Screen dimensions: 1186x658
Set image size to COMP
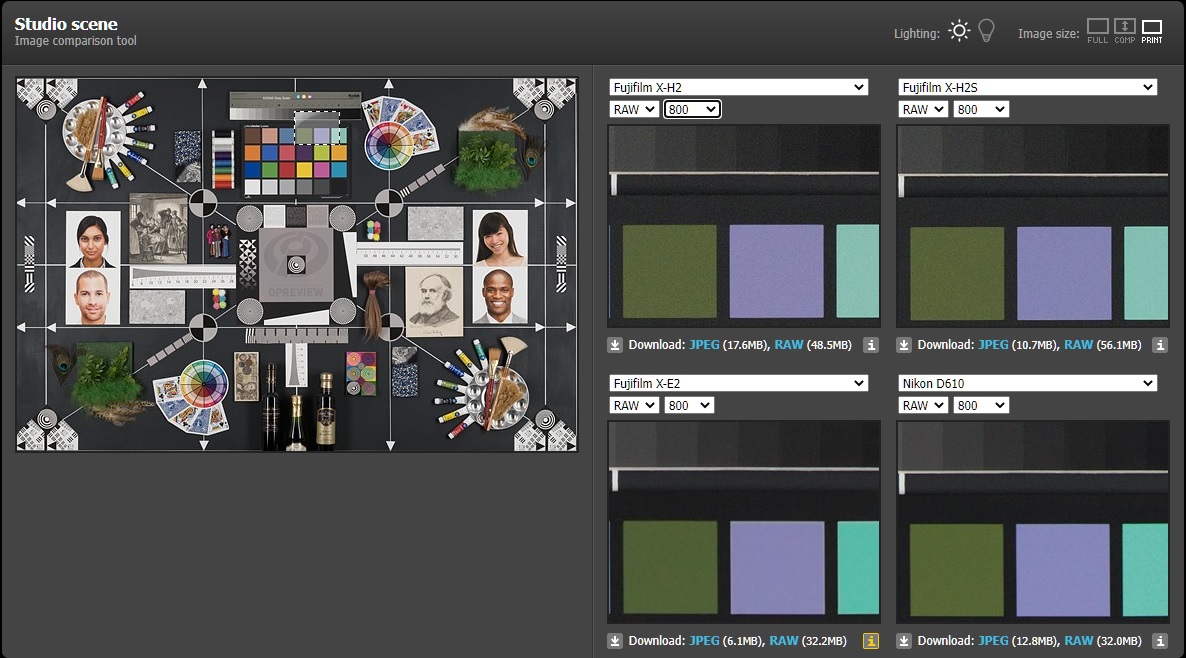tap(1125, 29)
